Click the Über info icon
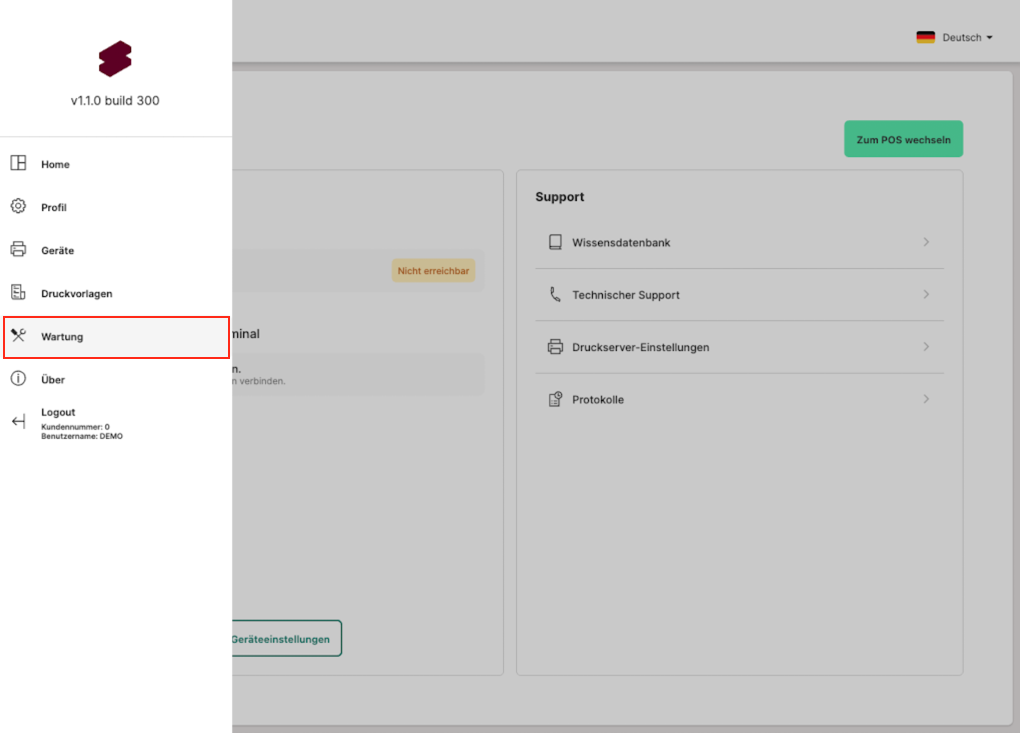Image resolution: width=1020 pixels, height=733 pixels. (x=18, y=379)
